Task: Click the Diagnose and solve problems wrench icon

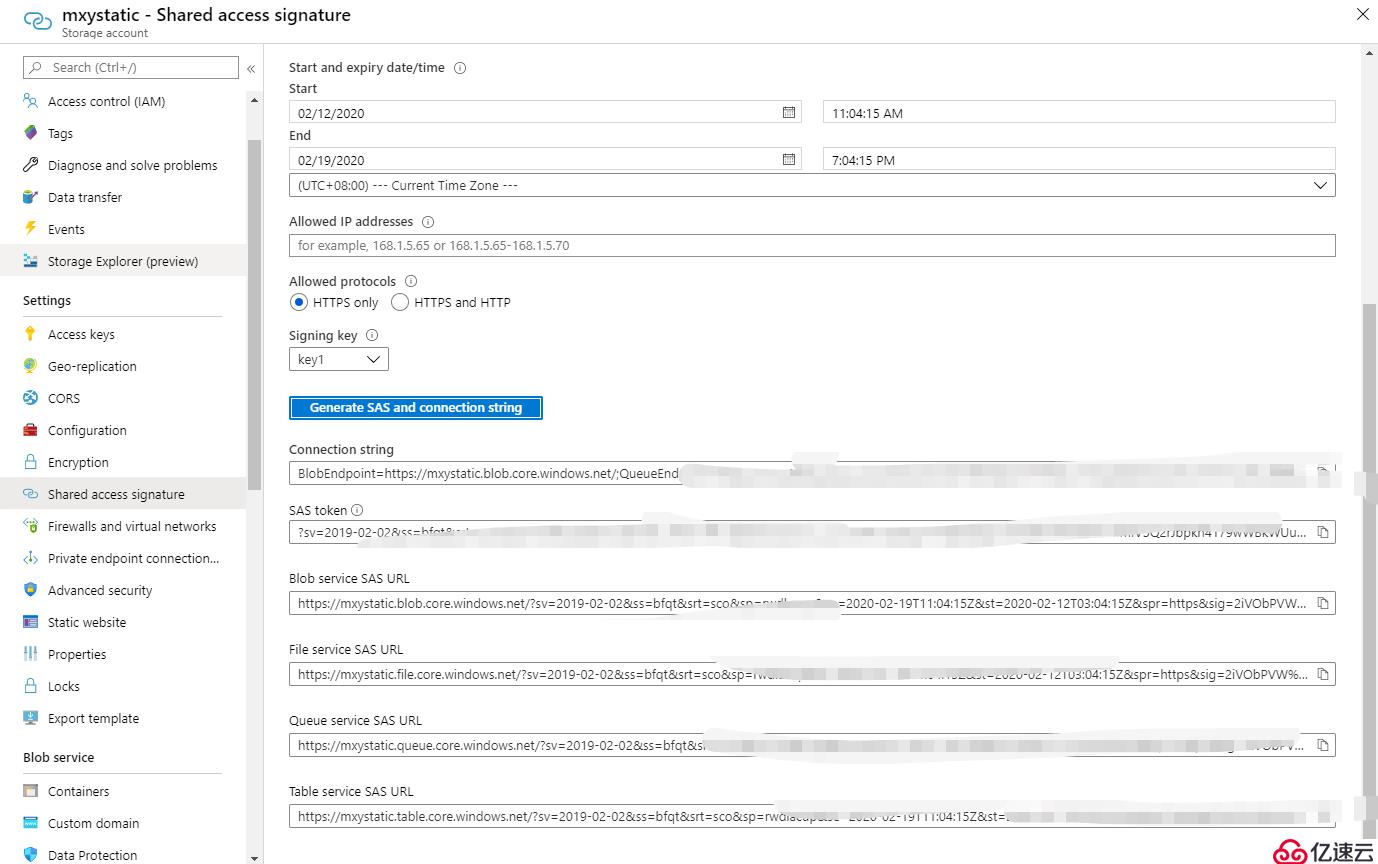Action: [x=30, y=165]
